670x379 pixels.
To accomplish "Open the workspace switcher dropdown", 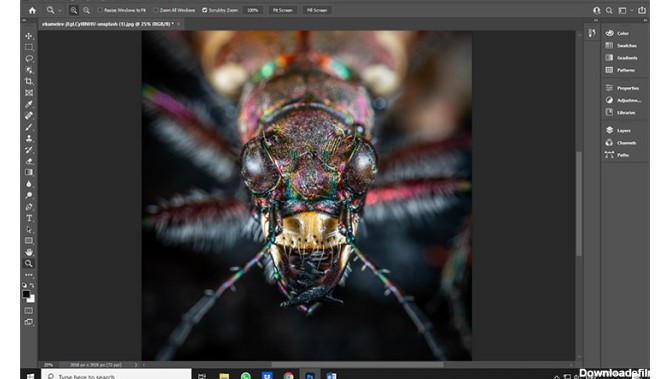I will pyautogui.click(x=624, y=10).
